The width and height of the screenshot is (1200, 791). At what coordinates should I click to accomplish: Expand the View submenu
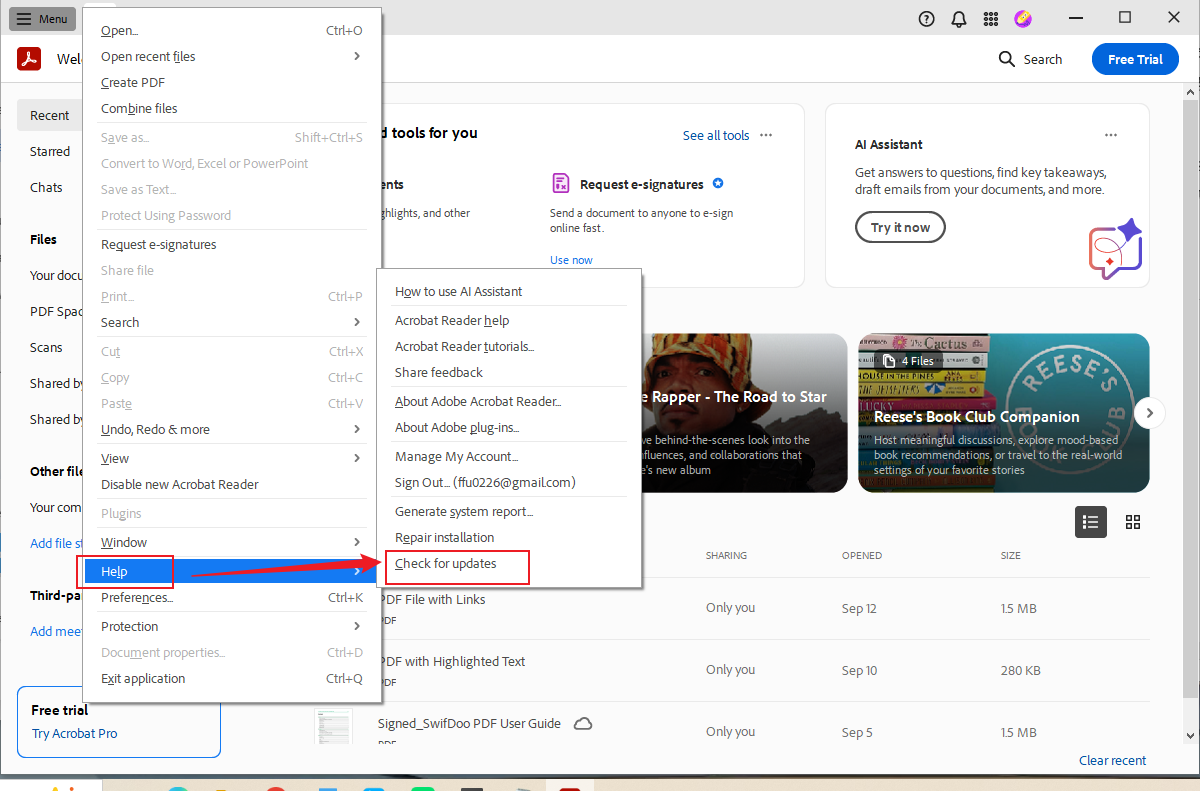pyautogui.click(x=114, y=458)
